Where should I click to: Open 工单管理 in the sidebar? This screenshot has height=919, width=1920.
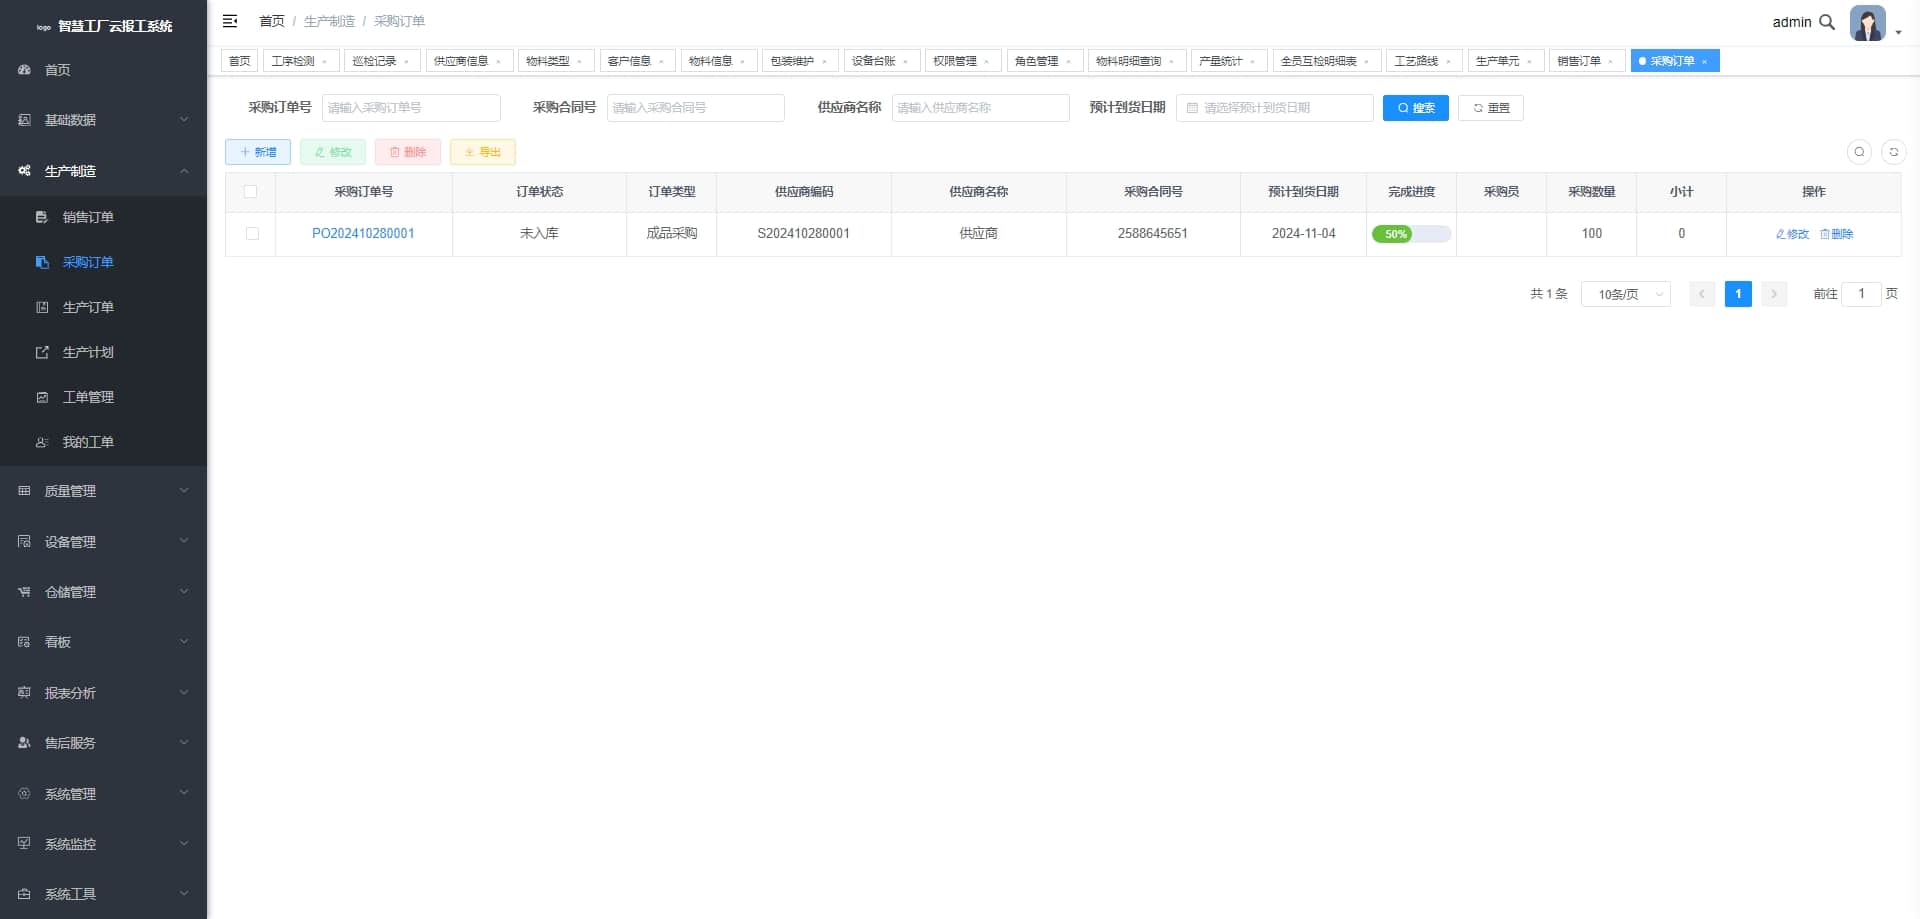[104, 397]
